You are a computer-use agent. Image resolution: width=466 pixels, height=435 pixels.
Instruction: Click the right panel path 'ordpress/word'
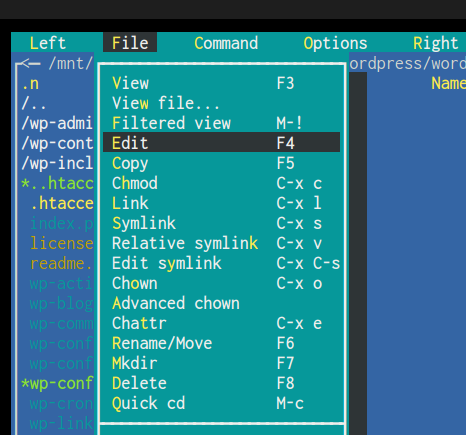coord(407,64)
